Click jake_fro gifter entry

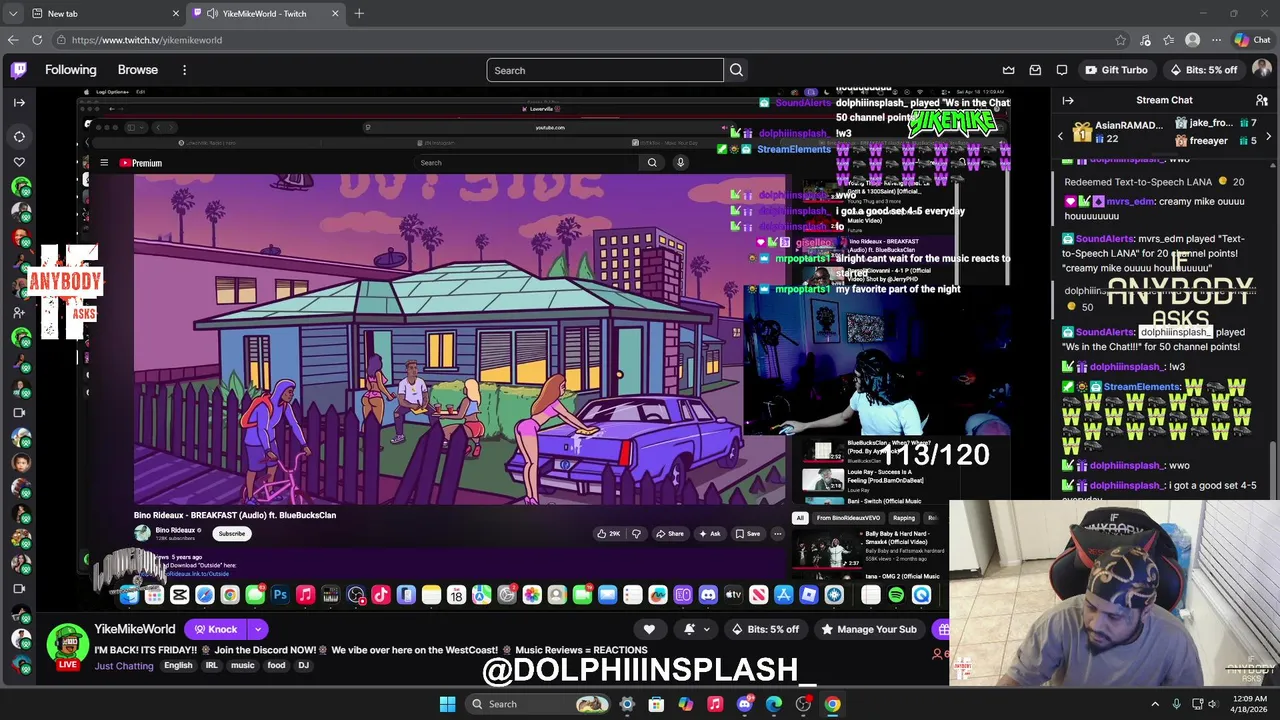pos(1214,123)
